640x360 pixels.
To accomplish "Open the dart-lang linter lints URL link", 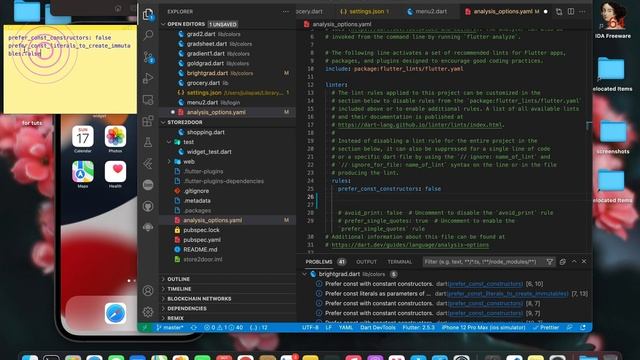I will pos(420,125).
